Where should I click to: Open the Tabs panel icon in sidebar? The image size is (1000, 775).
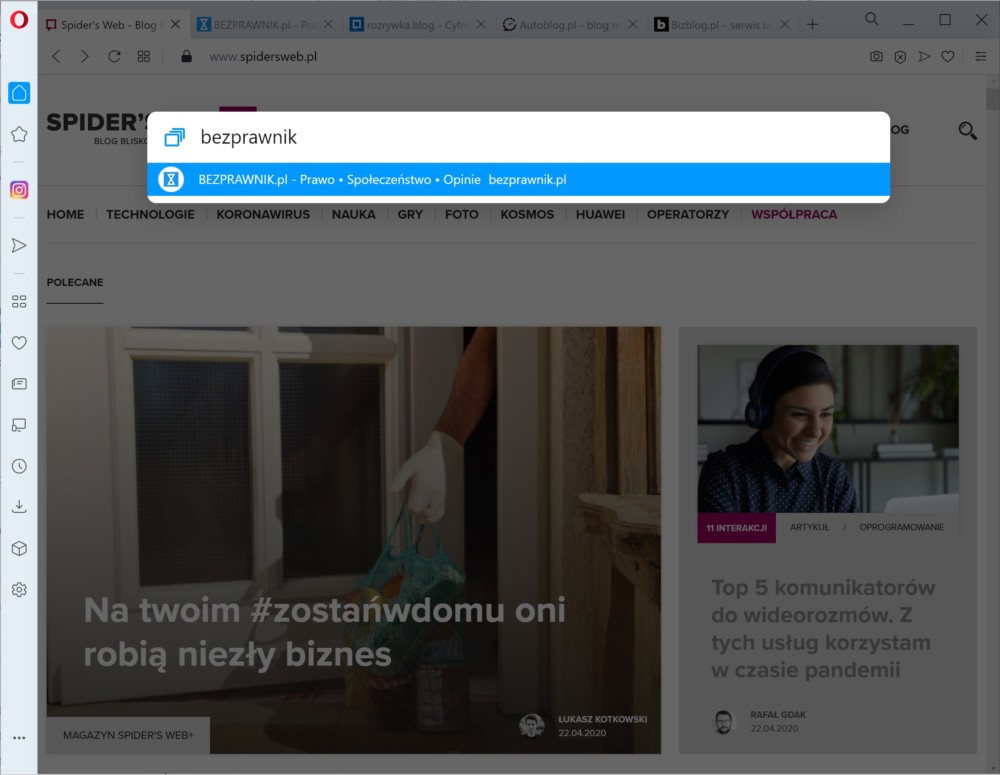point(19,425)
